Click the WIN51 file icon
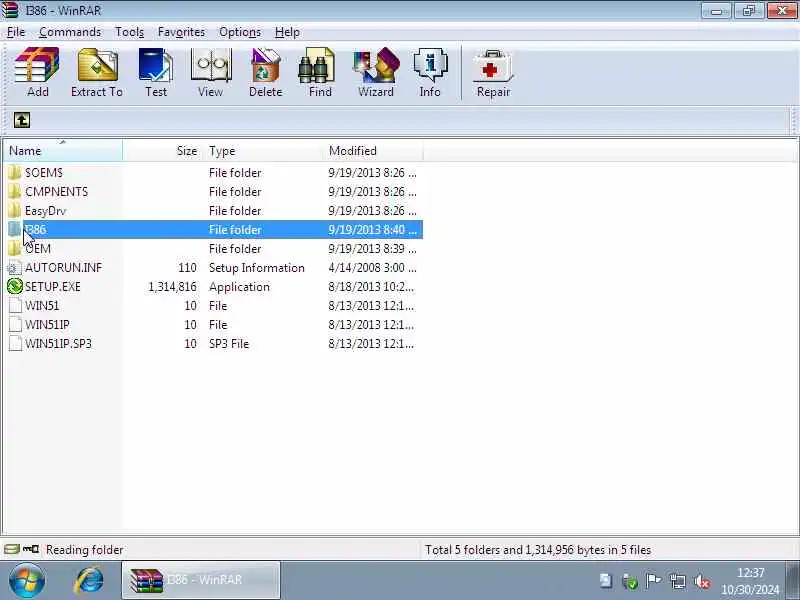Viewport: 800px width, 600px height. tap(15, 306)
